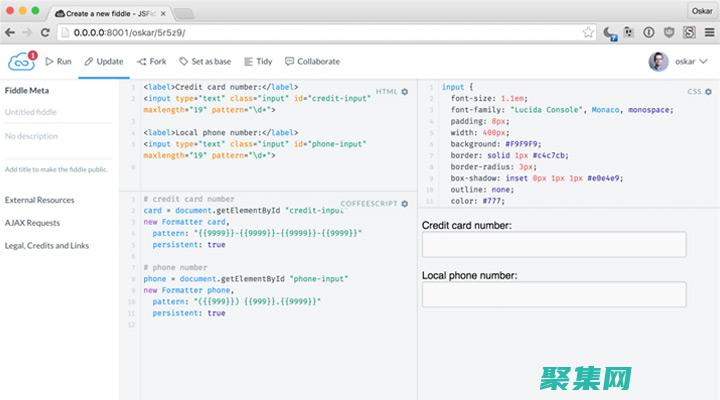This screenshot has width=720, height=400.
Task: Click the HTML panel label
Action: (386, 92)
